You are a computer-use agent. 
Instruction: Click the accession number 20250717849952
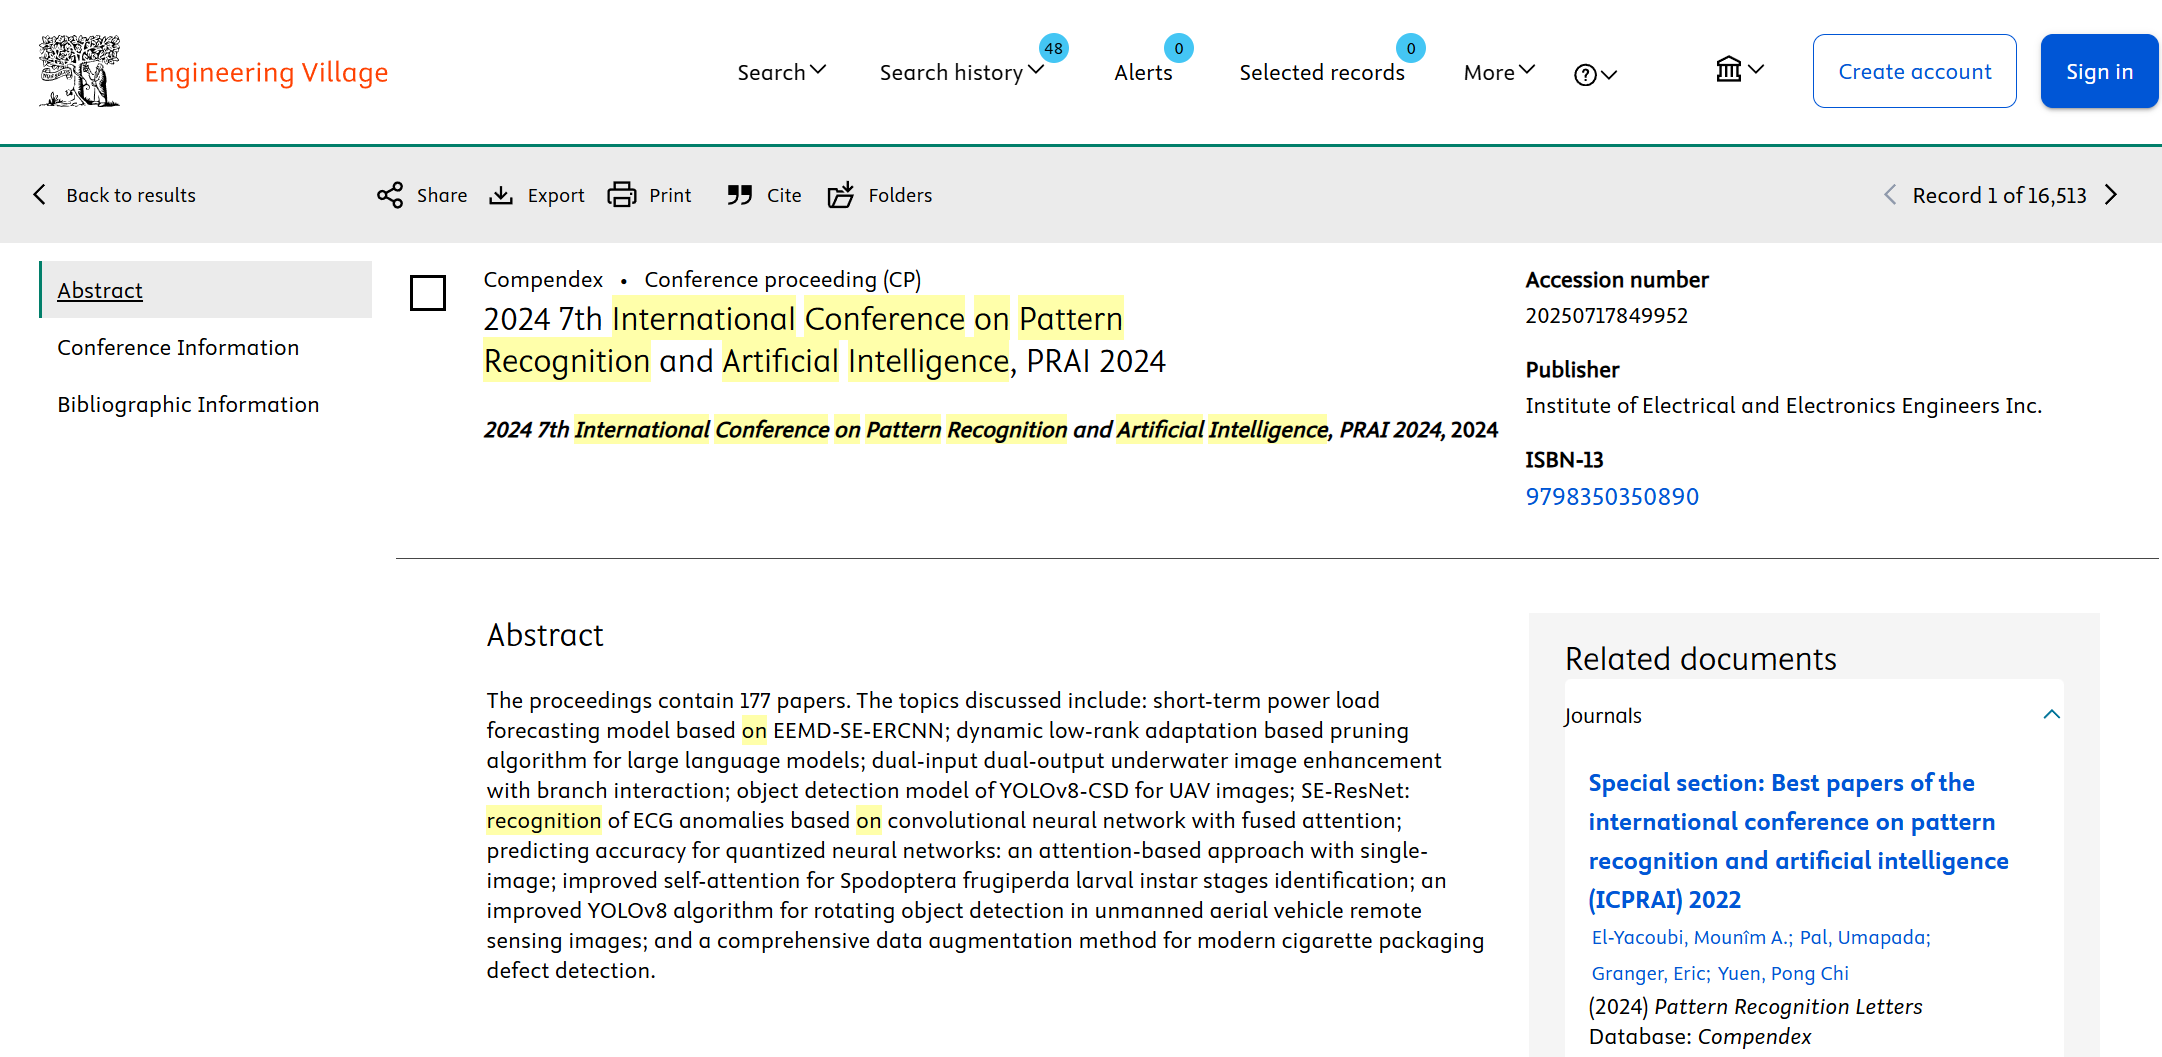[1606, 315]
